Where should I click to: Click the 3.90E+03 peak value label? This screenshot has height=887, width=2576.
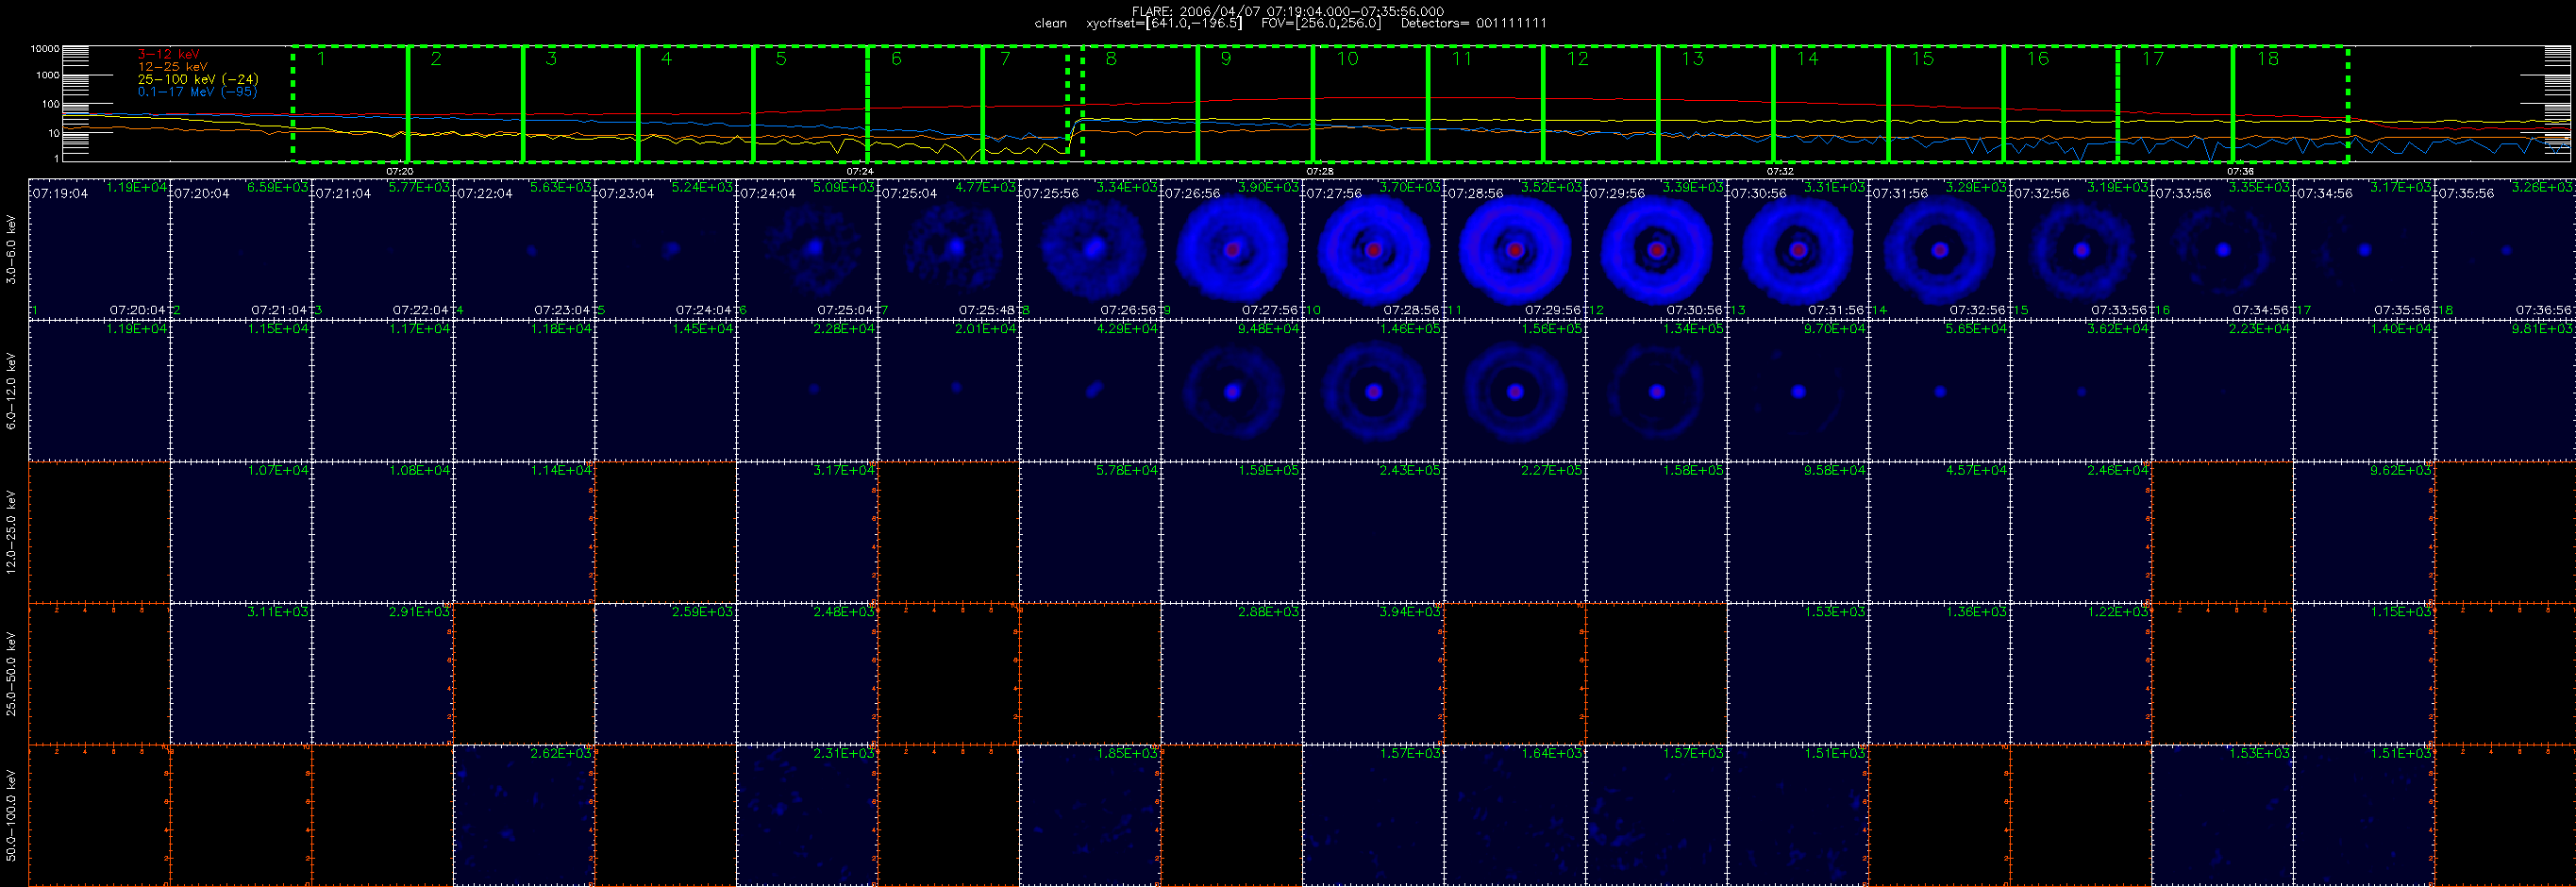[1268, 187]
